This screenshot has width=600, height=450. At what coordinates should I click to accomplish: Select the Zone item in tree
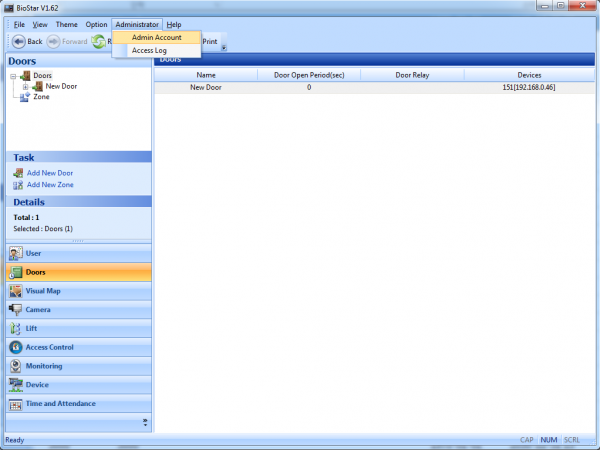[41, 97]
